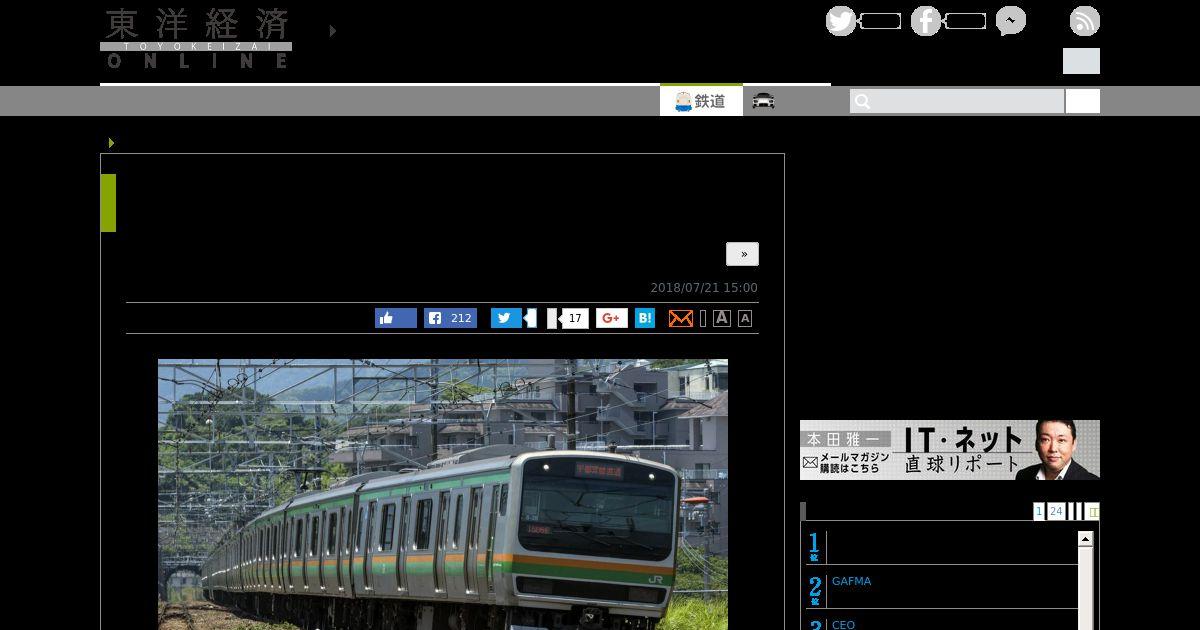Click the gray button below RSS icon
The image size is (1200, 630).
pos(1081,61)
